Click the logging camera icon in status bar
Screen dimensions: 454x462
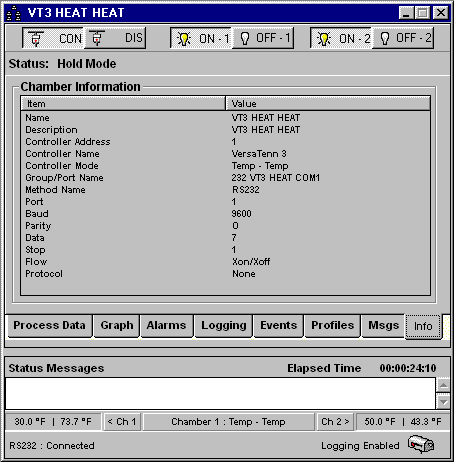(x=421, y=444)
